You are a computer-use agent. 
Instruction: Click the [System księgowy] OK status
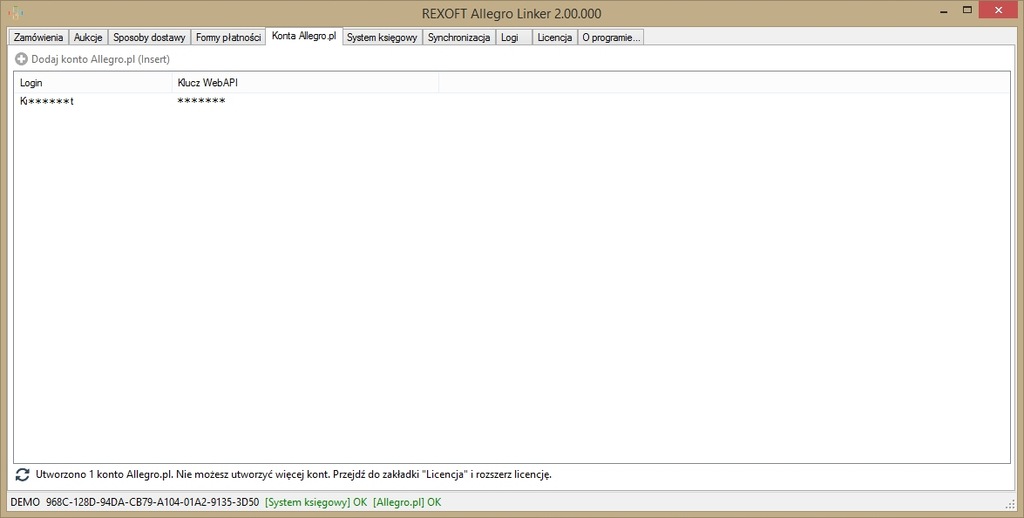pos(316,502)
